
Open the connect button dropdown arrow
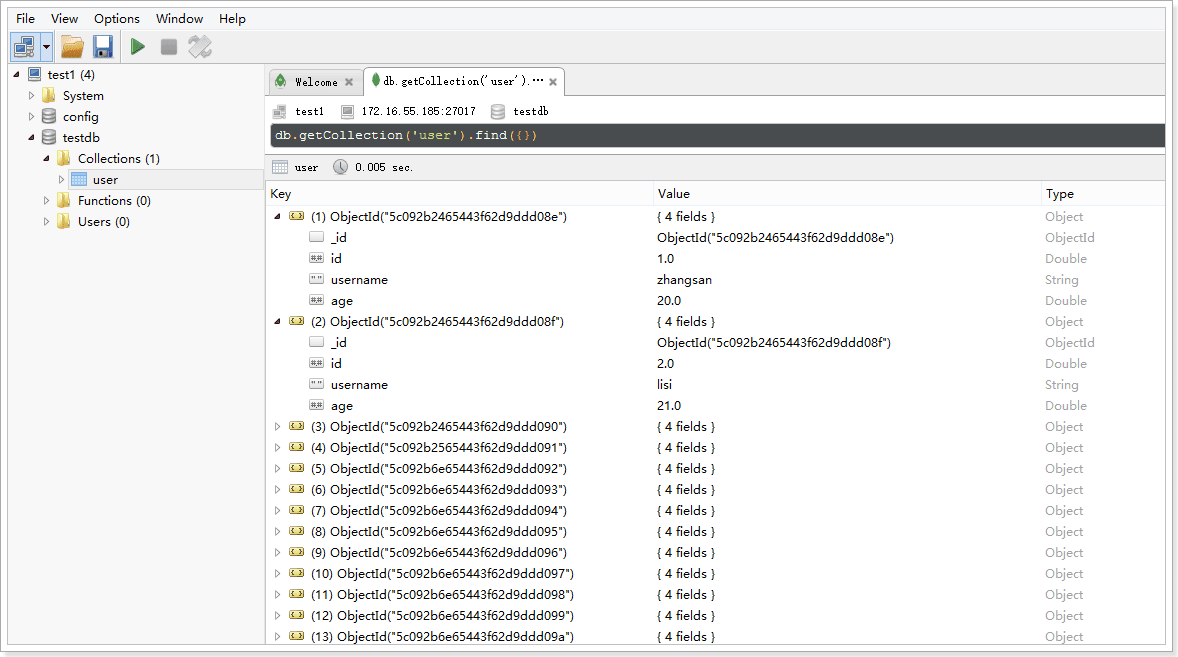[x=46, y=46]
